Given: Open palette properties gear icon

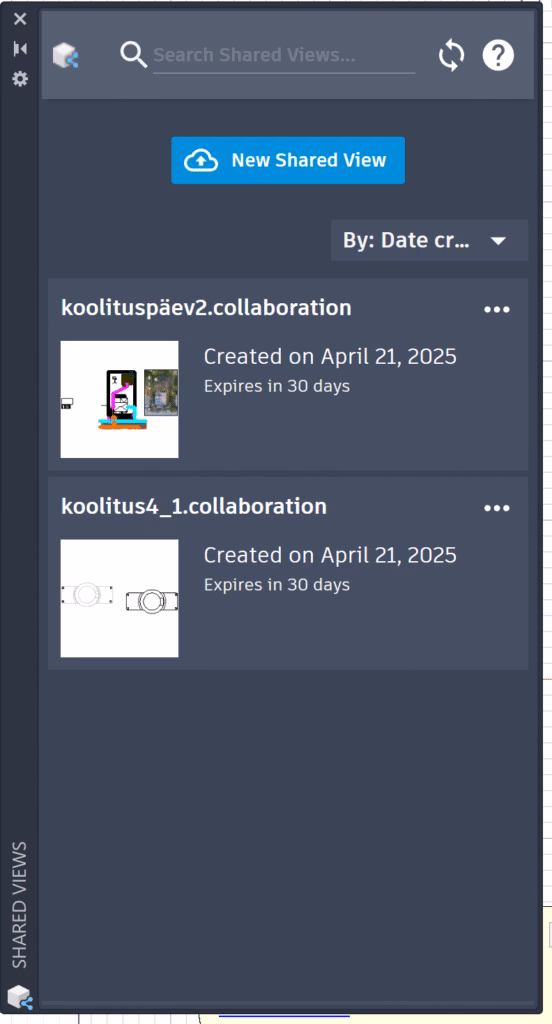Looking at the screenshot, I should [x=20, y=79].
